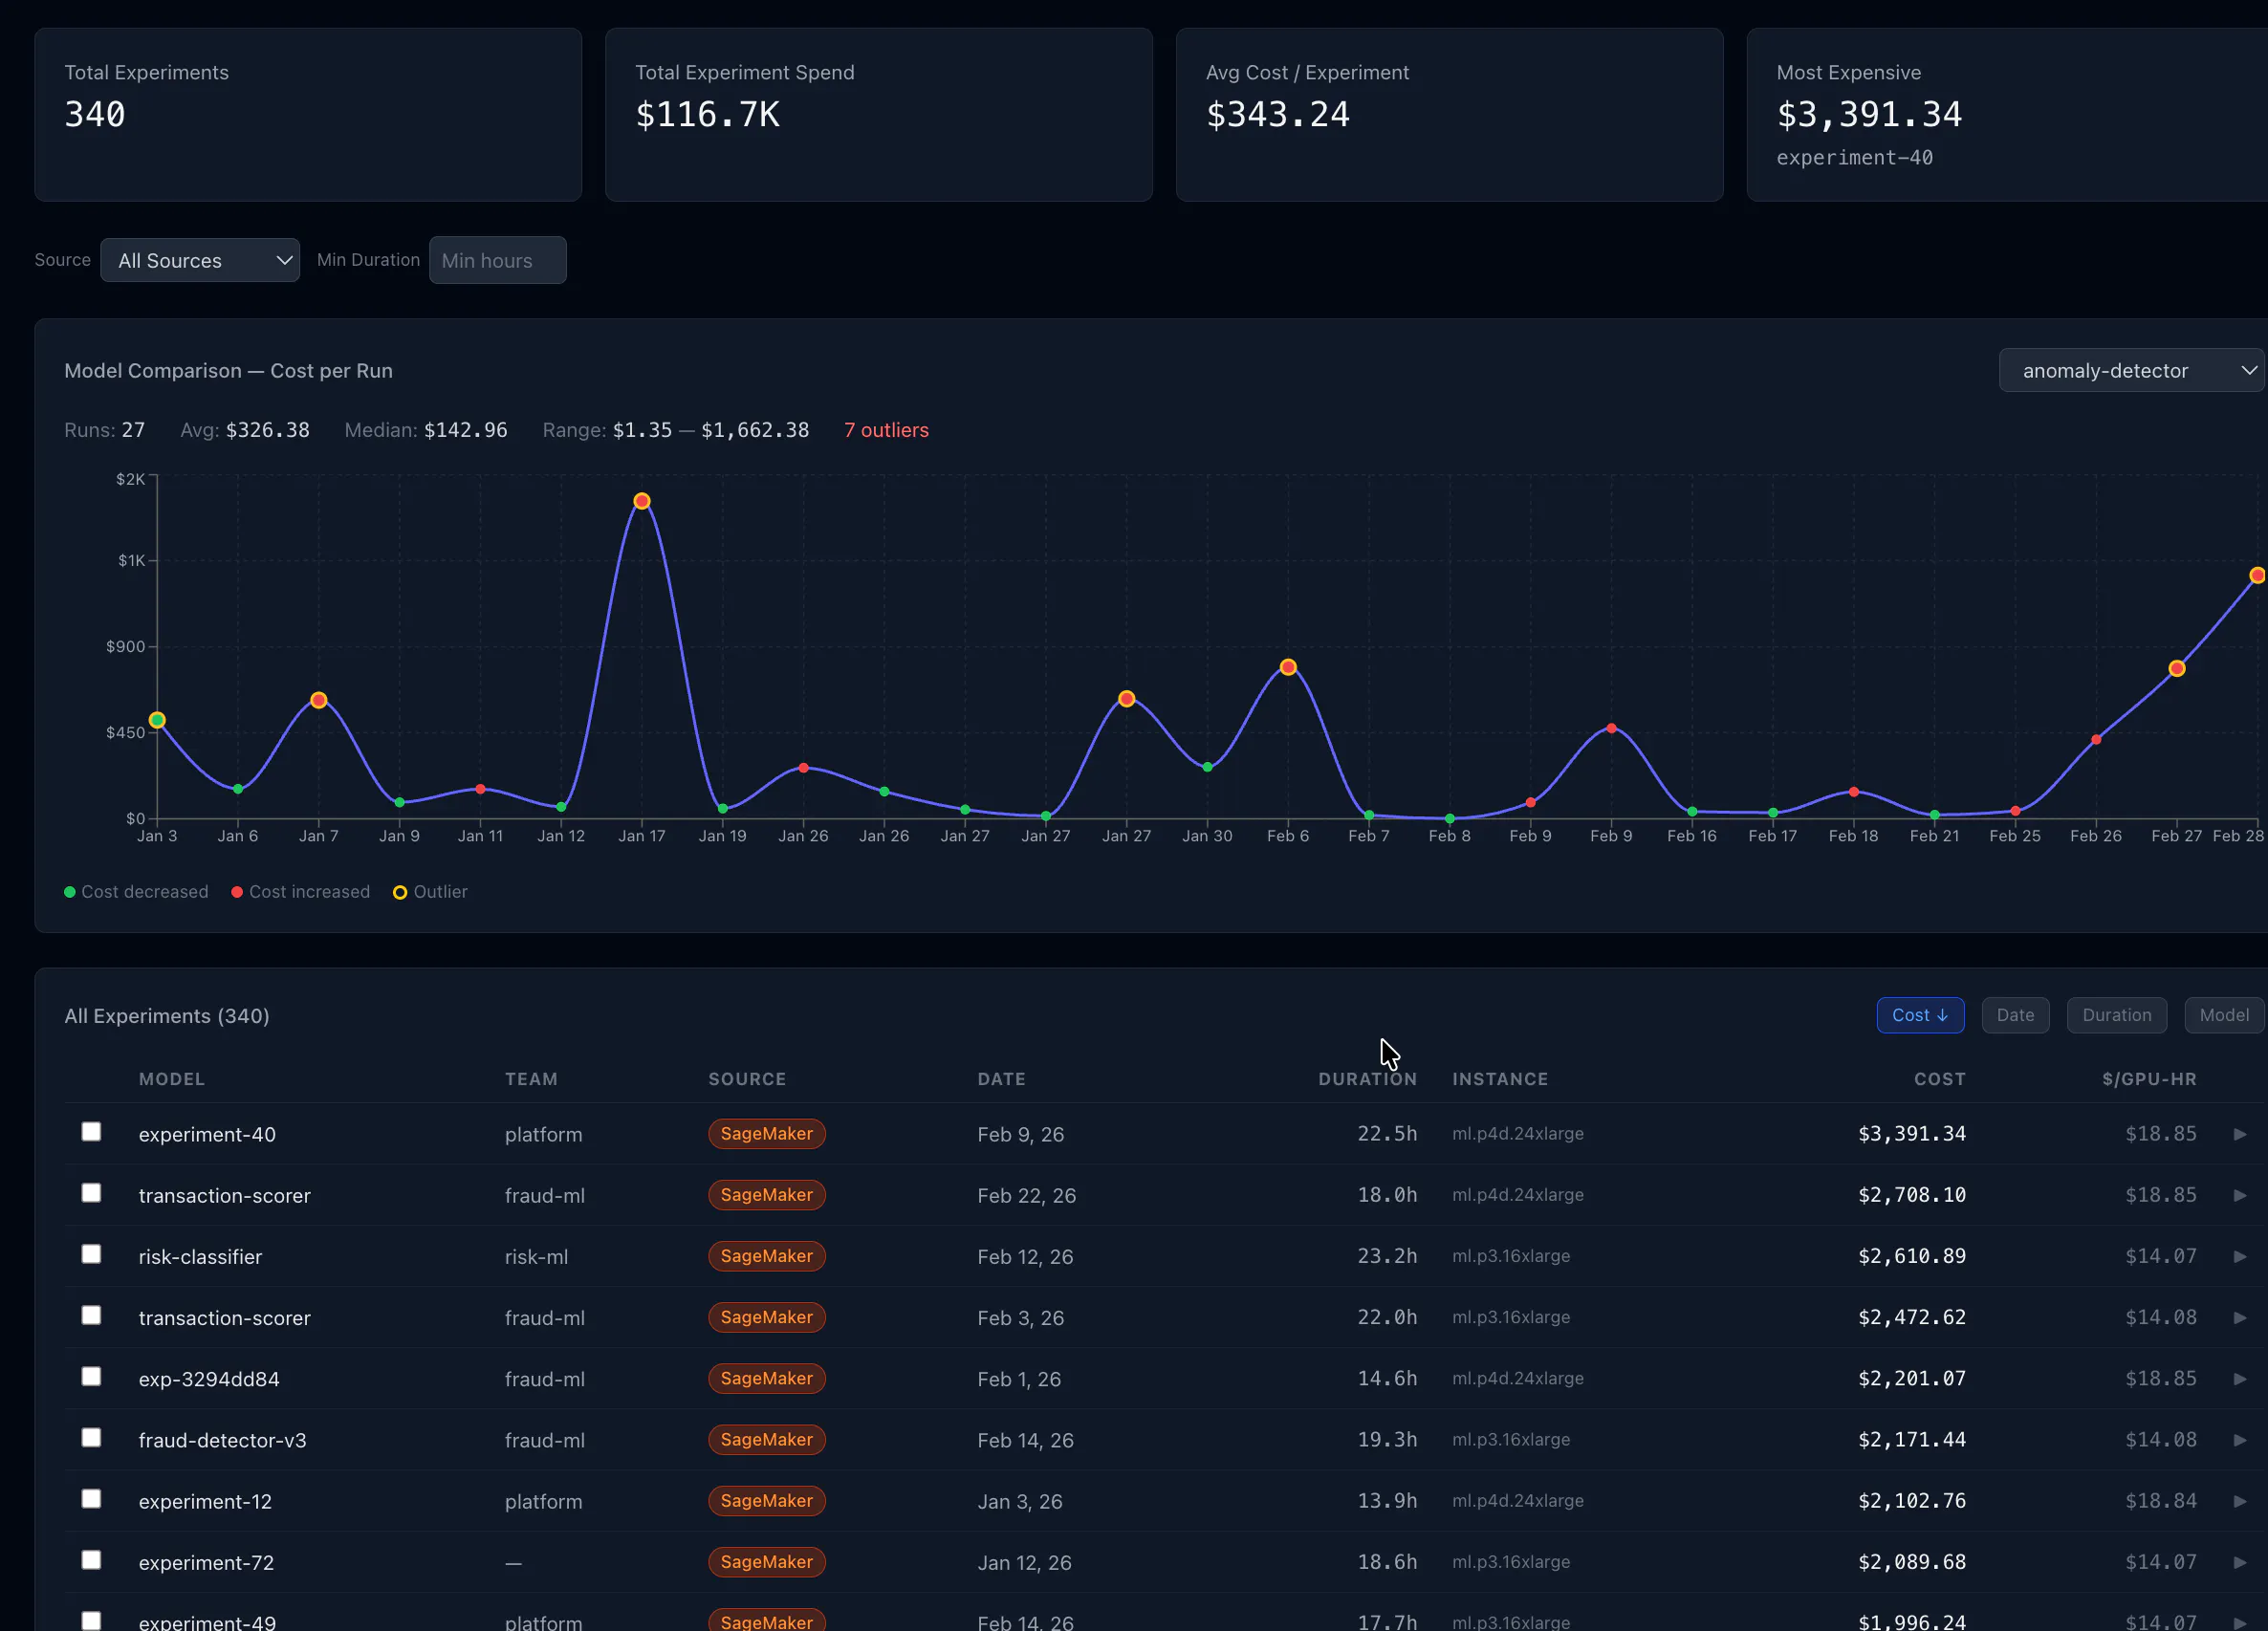Click the Jan 3 outlier data point
2268x1631 pixels.
click(157, 720)
